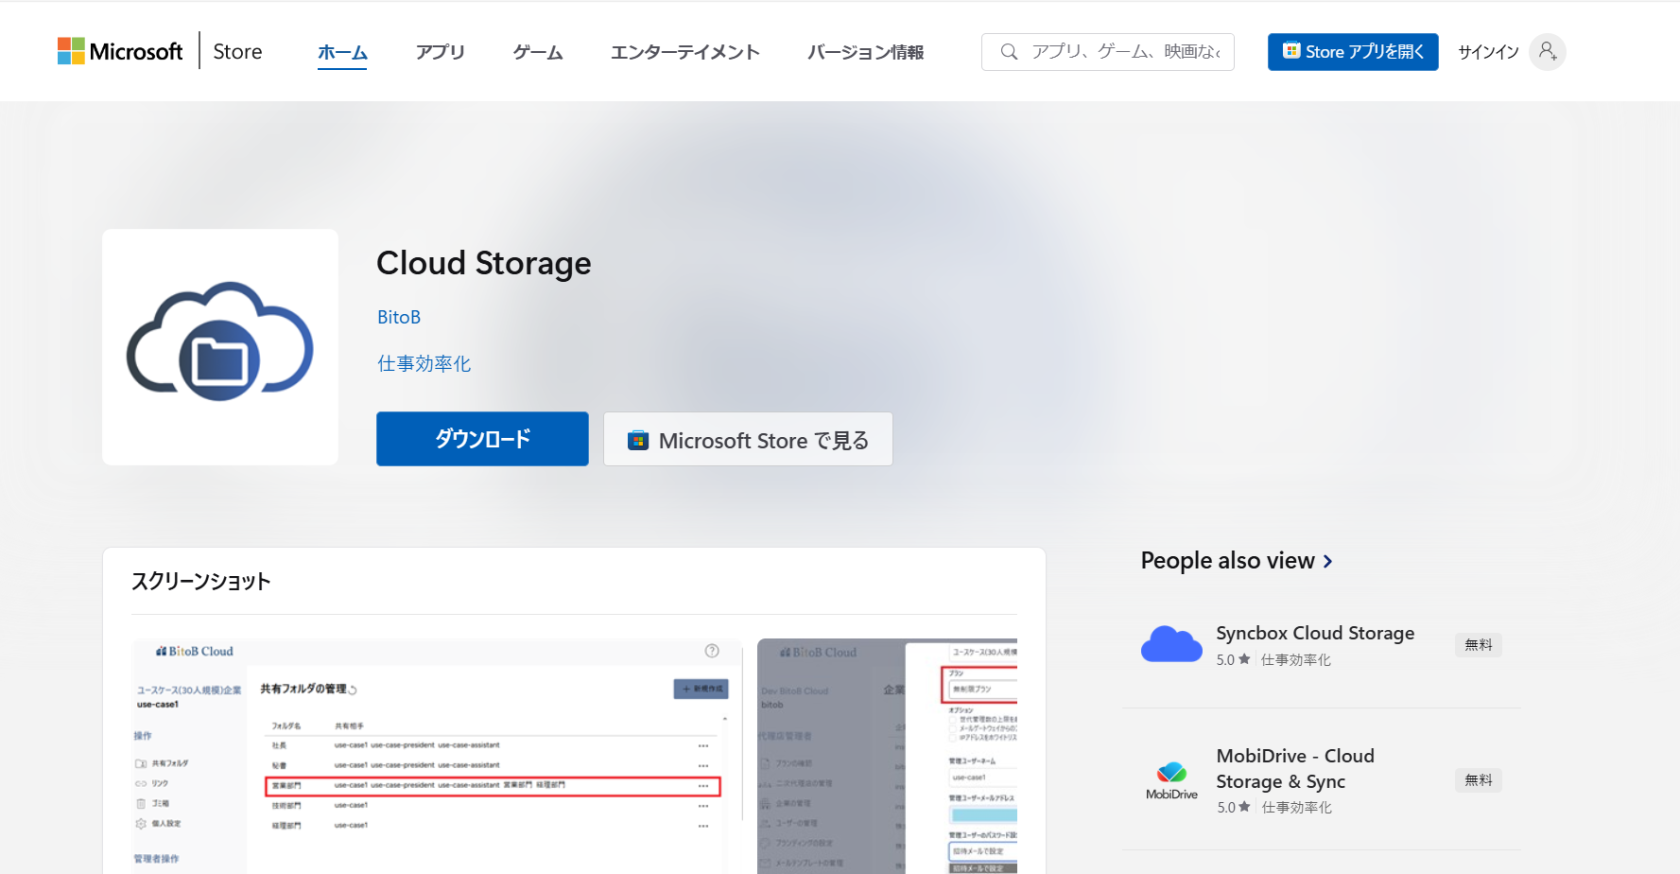Open the ゲーム tab
1680x874 pixels.
point(538,52)
